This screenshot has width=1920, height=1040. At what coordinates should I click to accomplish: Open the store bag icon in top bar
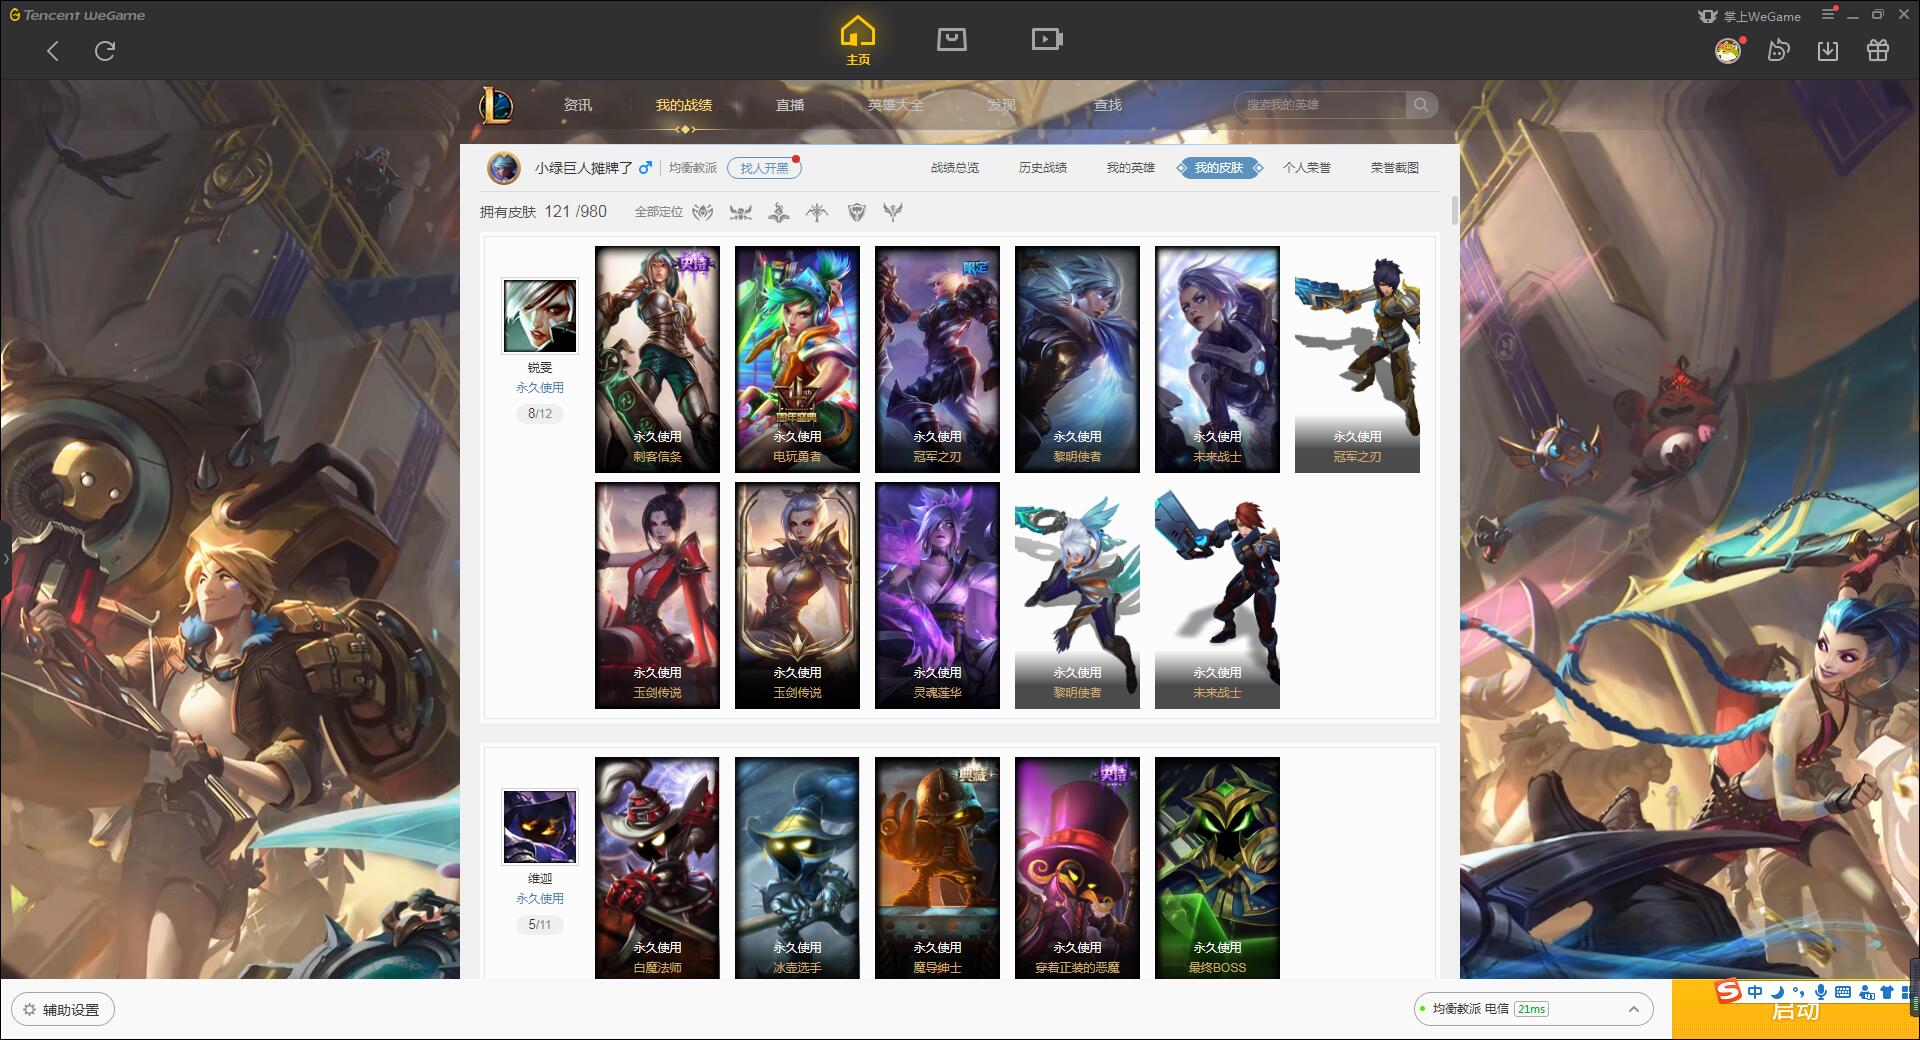[x=951, y=39]
